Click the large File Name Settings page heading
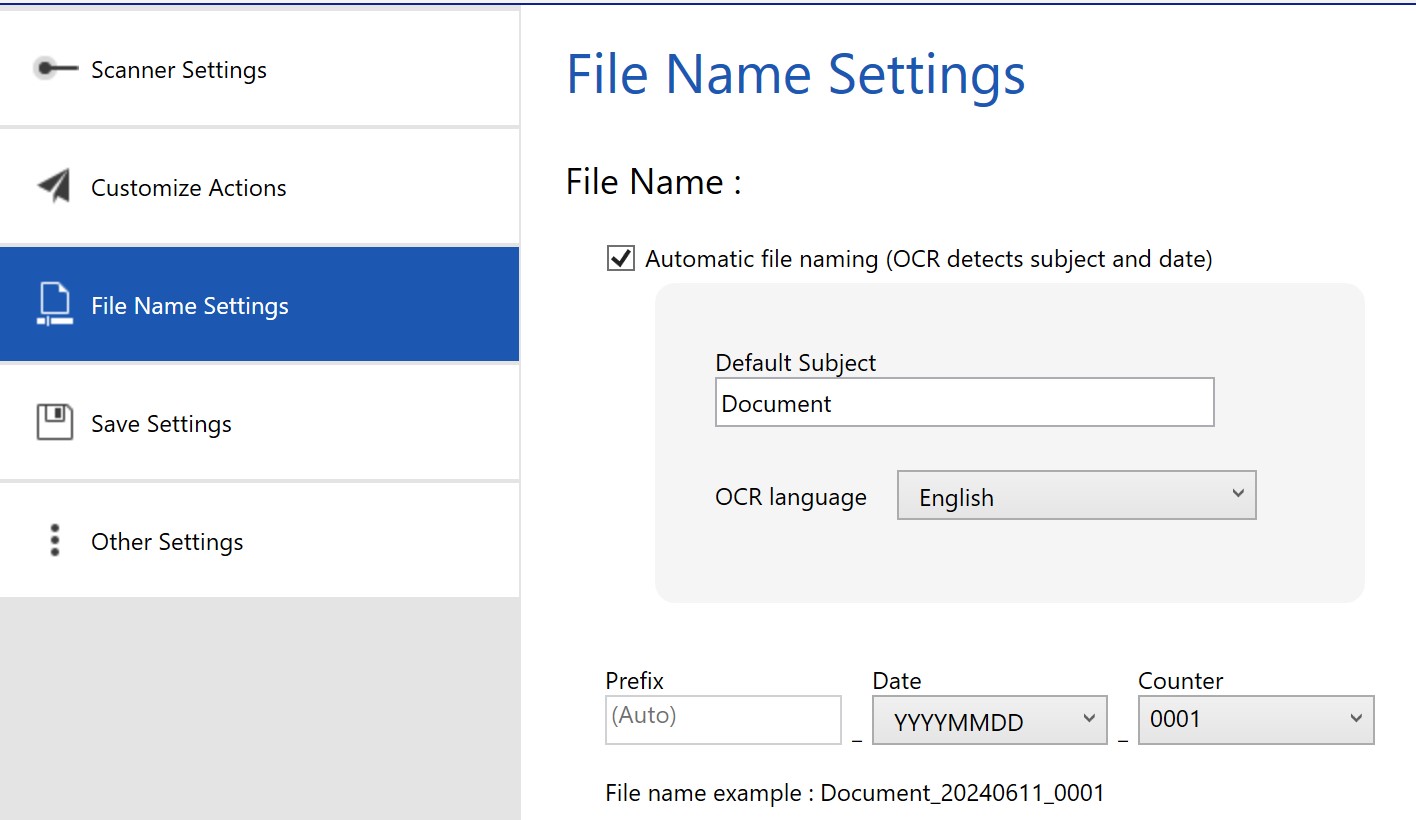The height and width of the screenshot is (820, 1416). pyautogui.click(x=795, y=75)
